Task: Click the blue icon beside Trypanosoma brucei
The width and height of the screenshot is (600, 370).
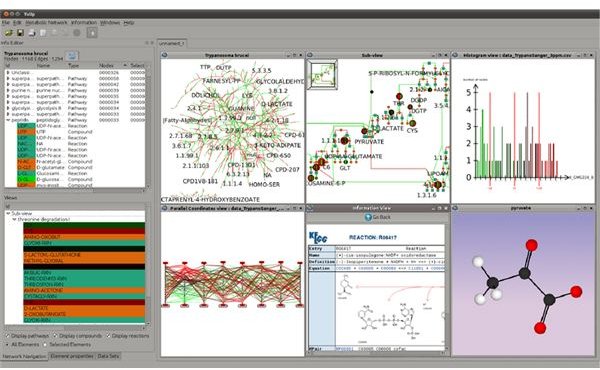Action: pos(72,56)
